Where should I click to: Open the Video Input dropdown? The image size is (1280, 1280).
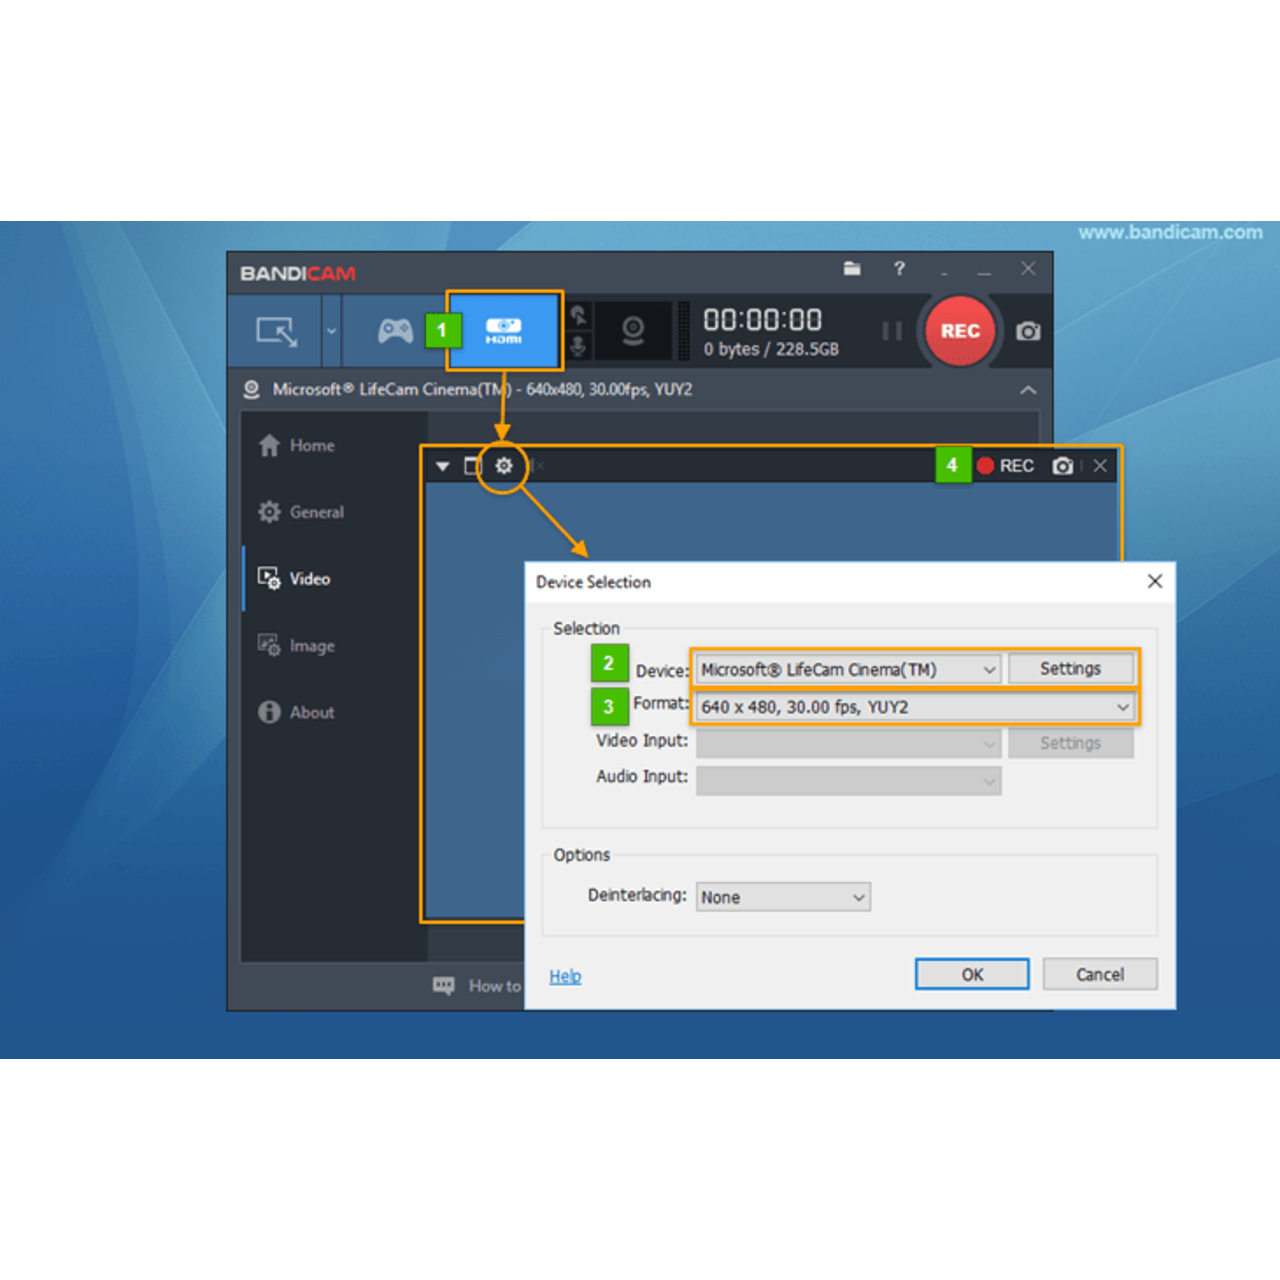point(848,743)
